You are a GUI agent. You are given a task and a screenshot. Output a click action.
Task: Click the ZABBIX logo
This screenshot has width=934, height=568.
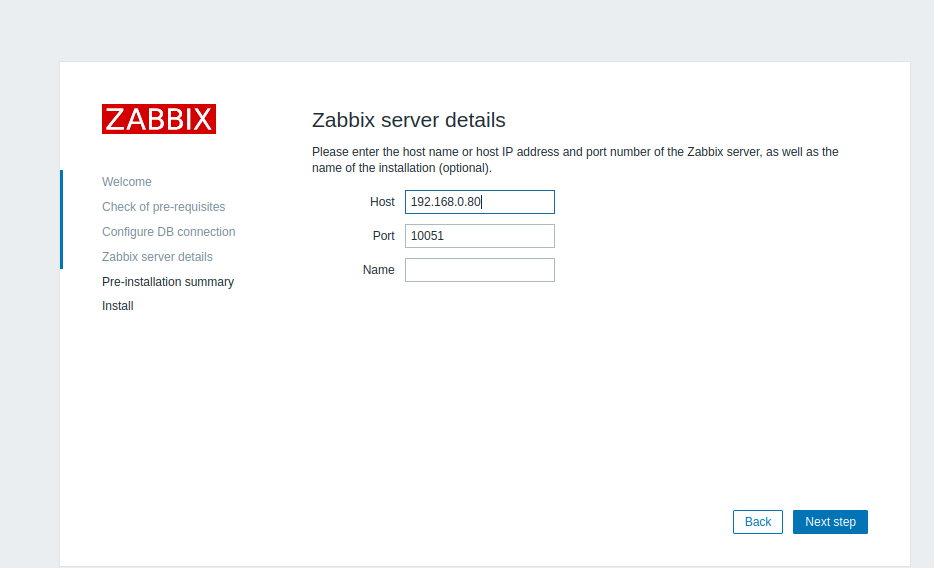click(158, 119)
